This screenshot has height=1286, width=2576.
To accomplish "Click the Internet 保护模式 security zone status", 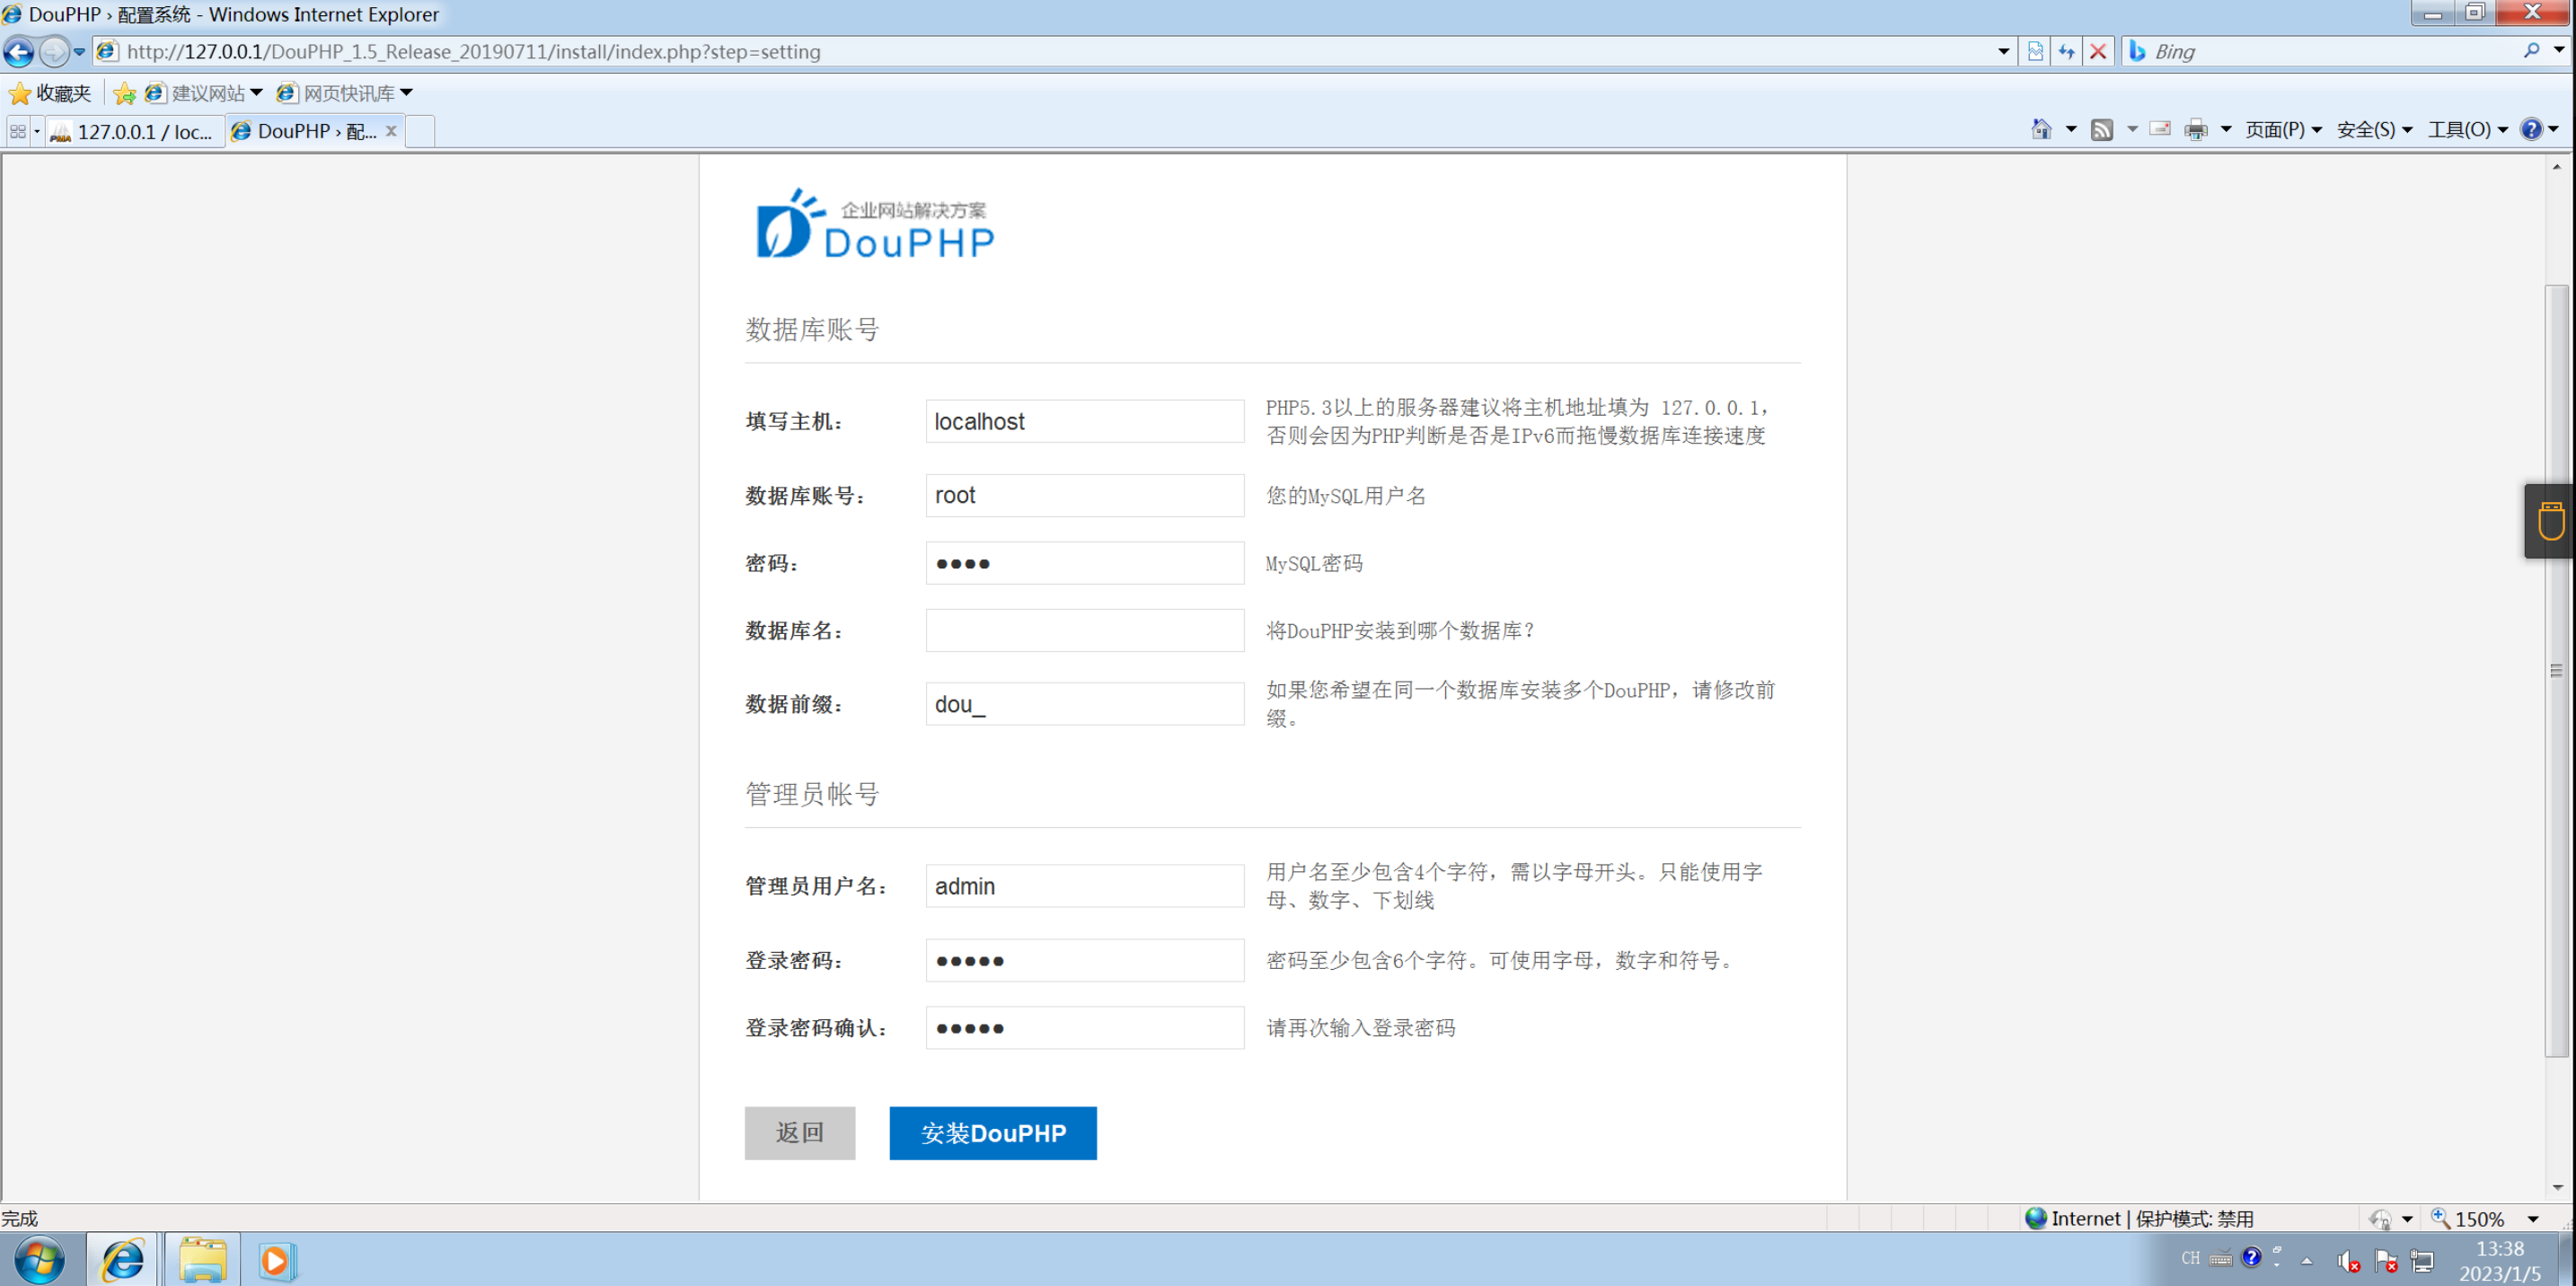I will pyautogui.click(x=2139, y=1219).
